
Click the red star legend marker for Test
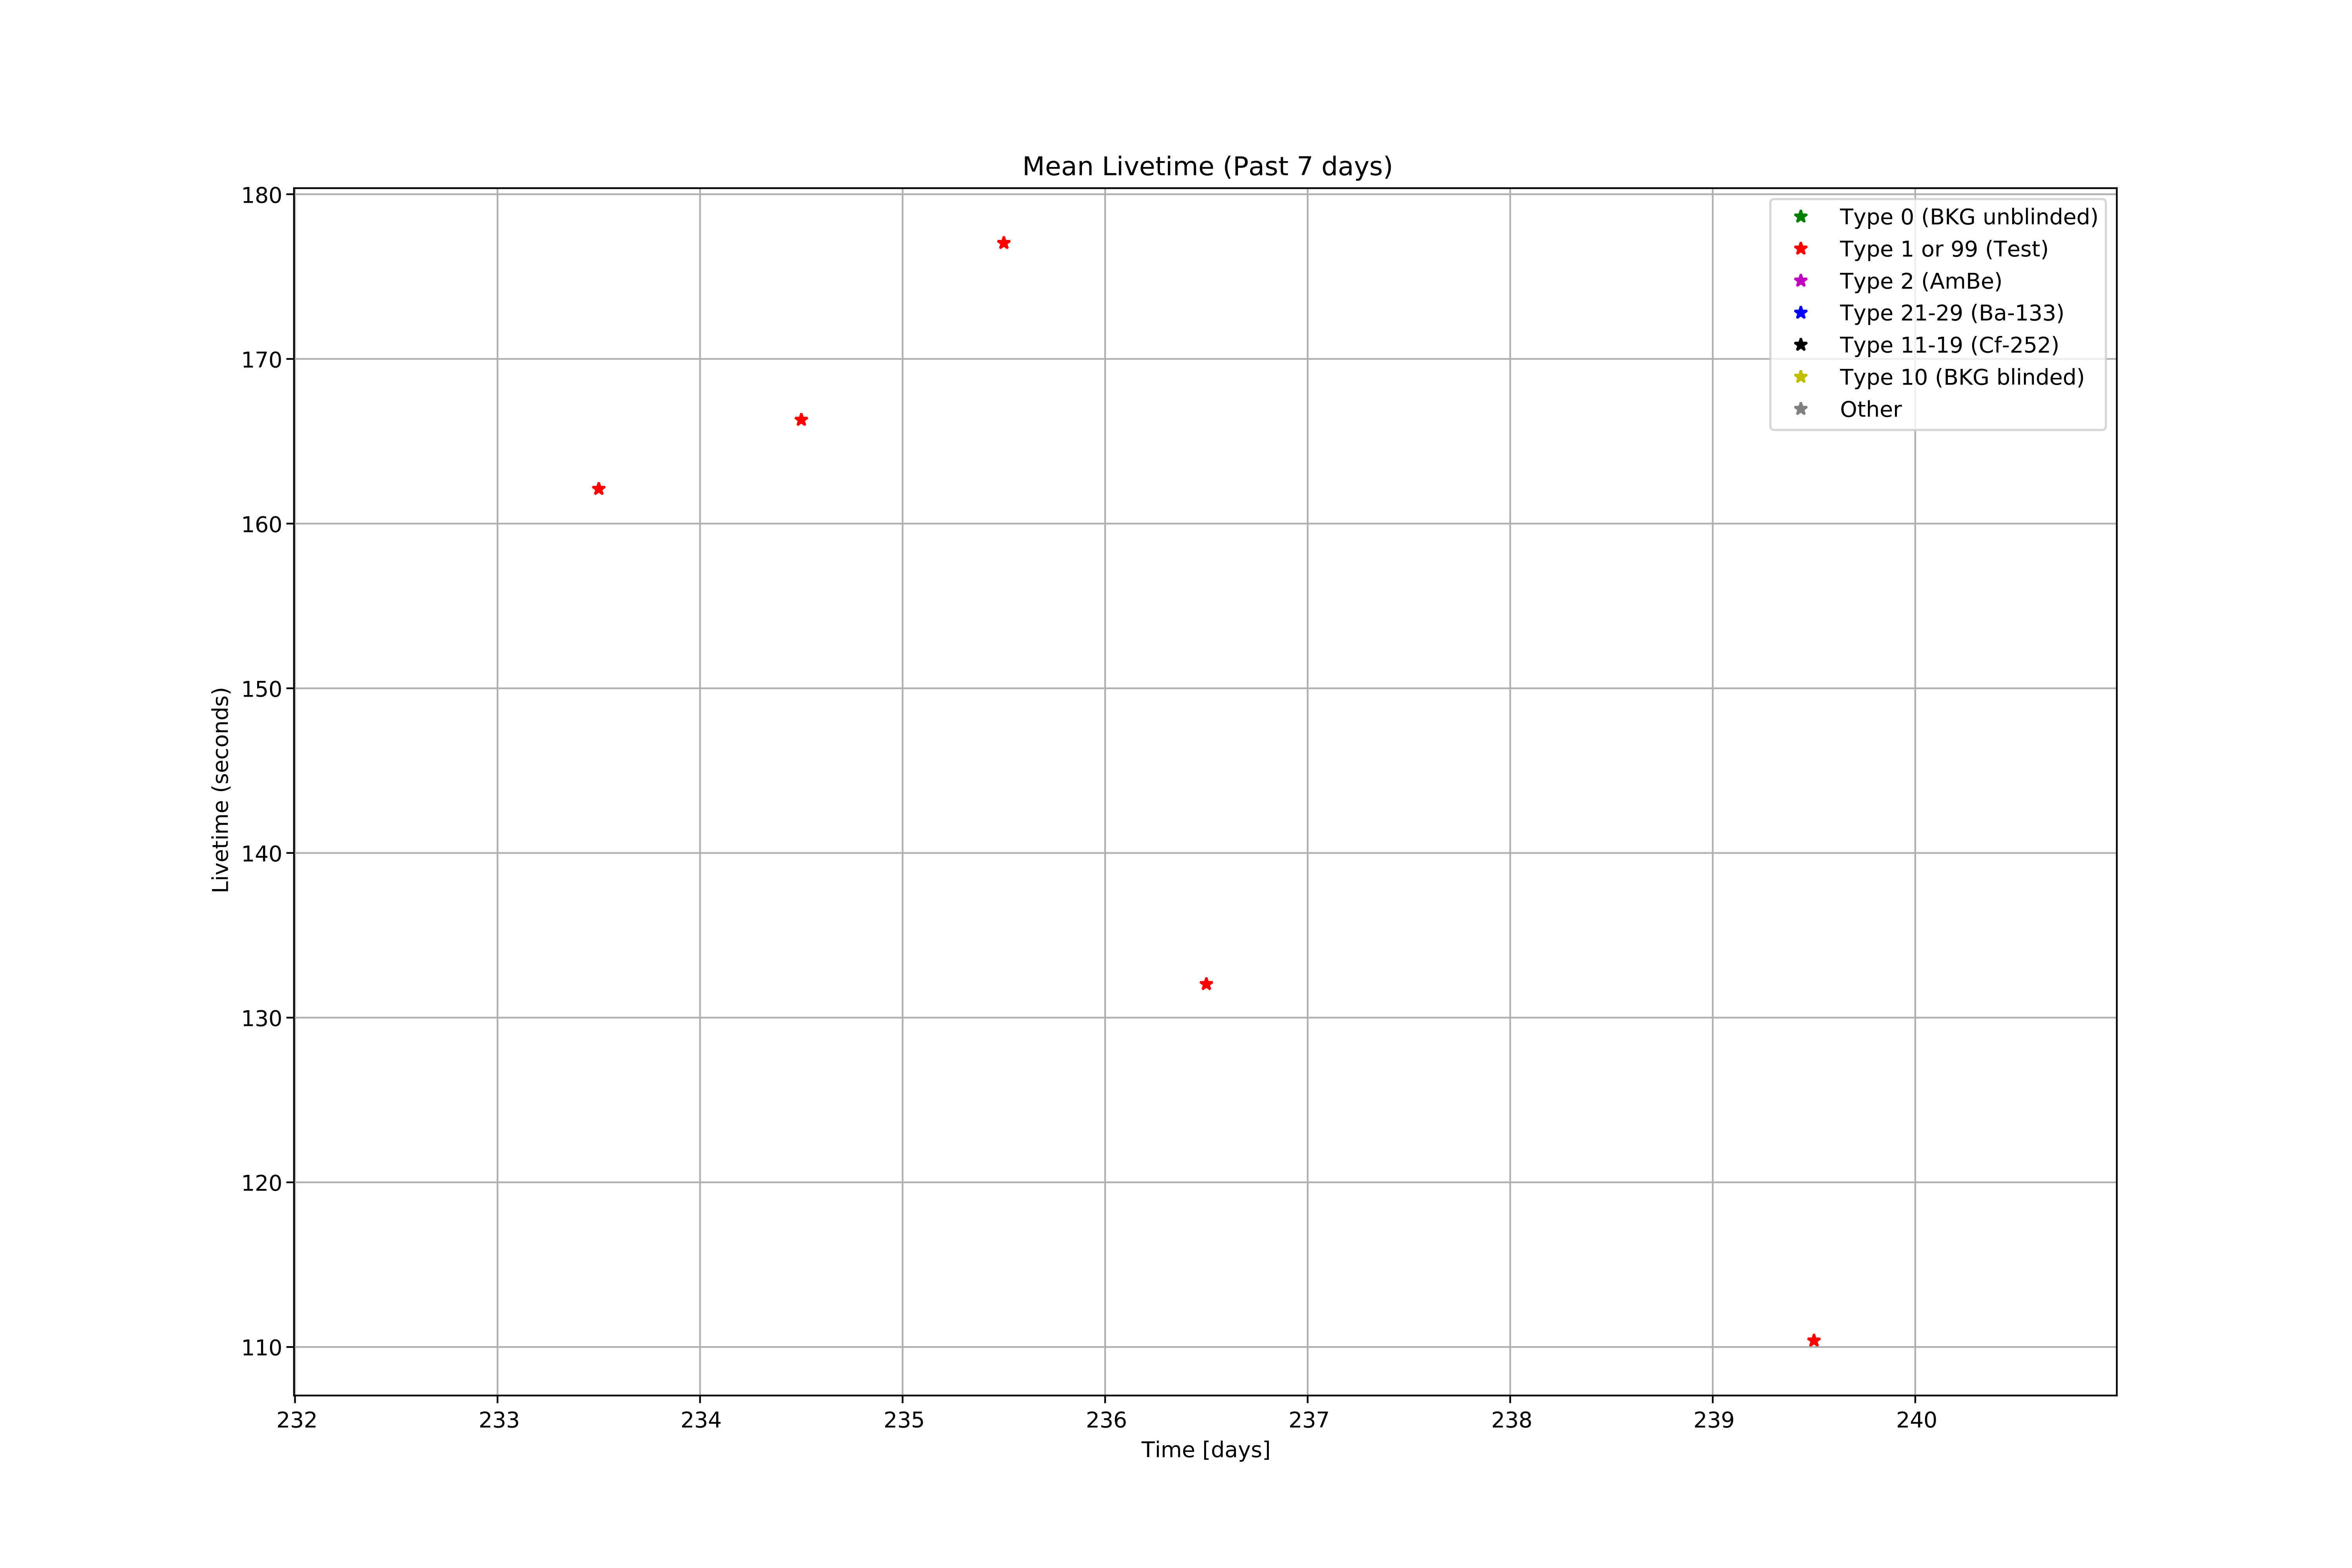[1801, 248]
